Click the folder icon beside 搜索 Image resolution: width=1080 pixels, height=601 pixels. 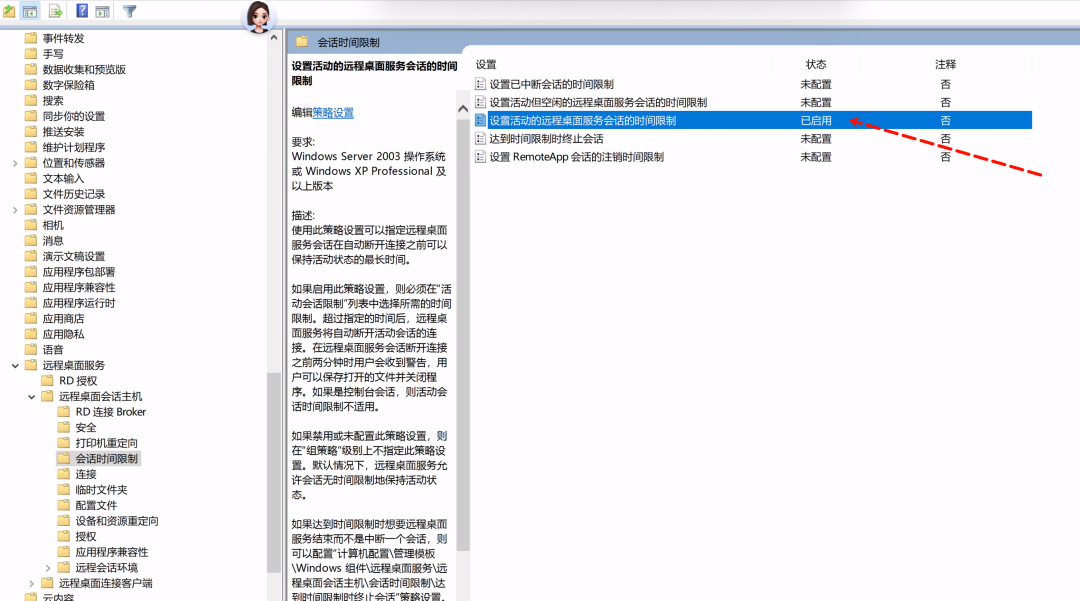tap(30, 101)
